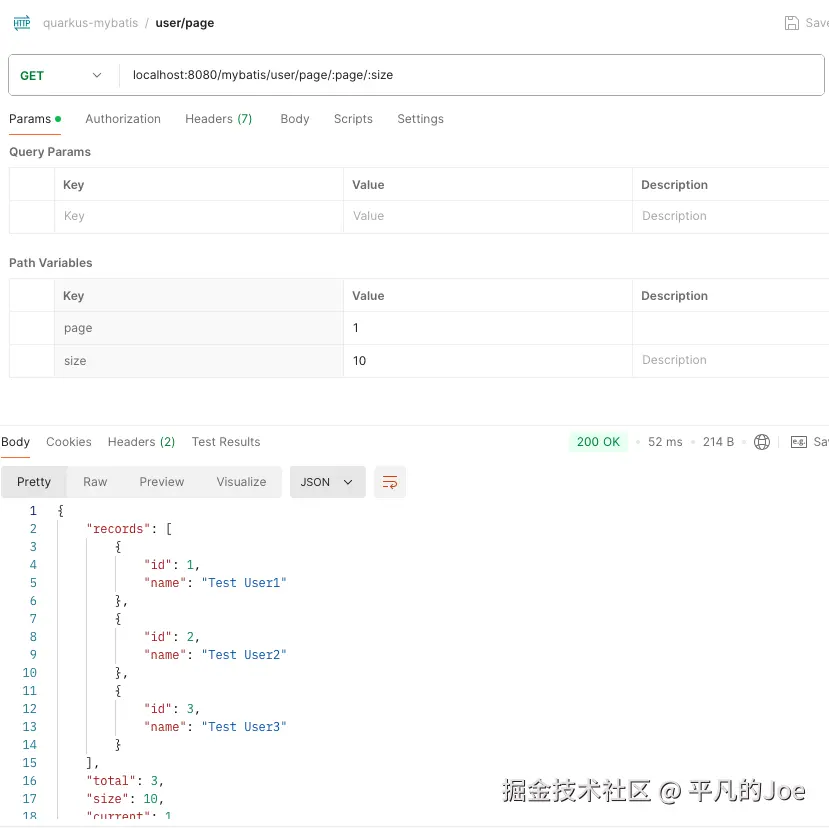Open the Test Results tab
Image resolution: width=829 pixels, height=828 pixels.
[x=226, y=441]
